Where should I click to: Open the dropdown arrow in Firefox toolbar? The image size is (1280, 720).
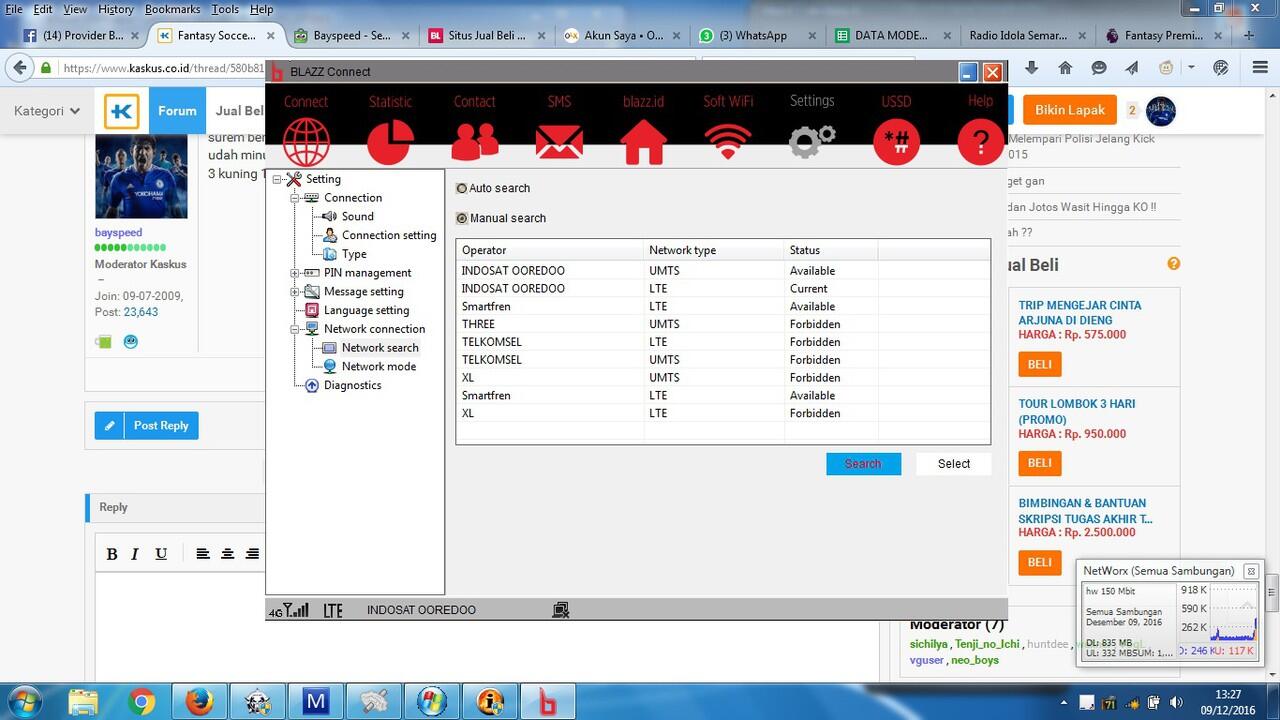1191,68
